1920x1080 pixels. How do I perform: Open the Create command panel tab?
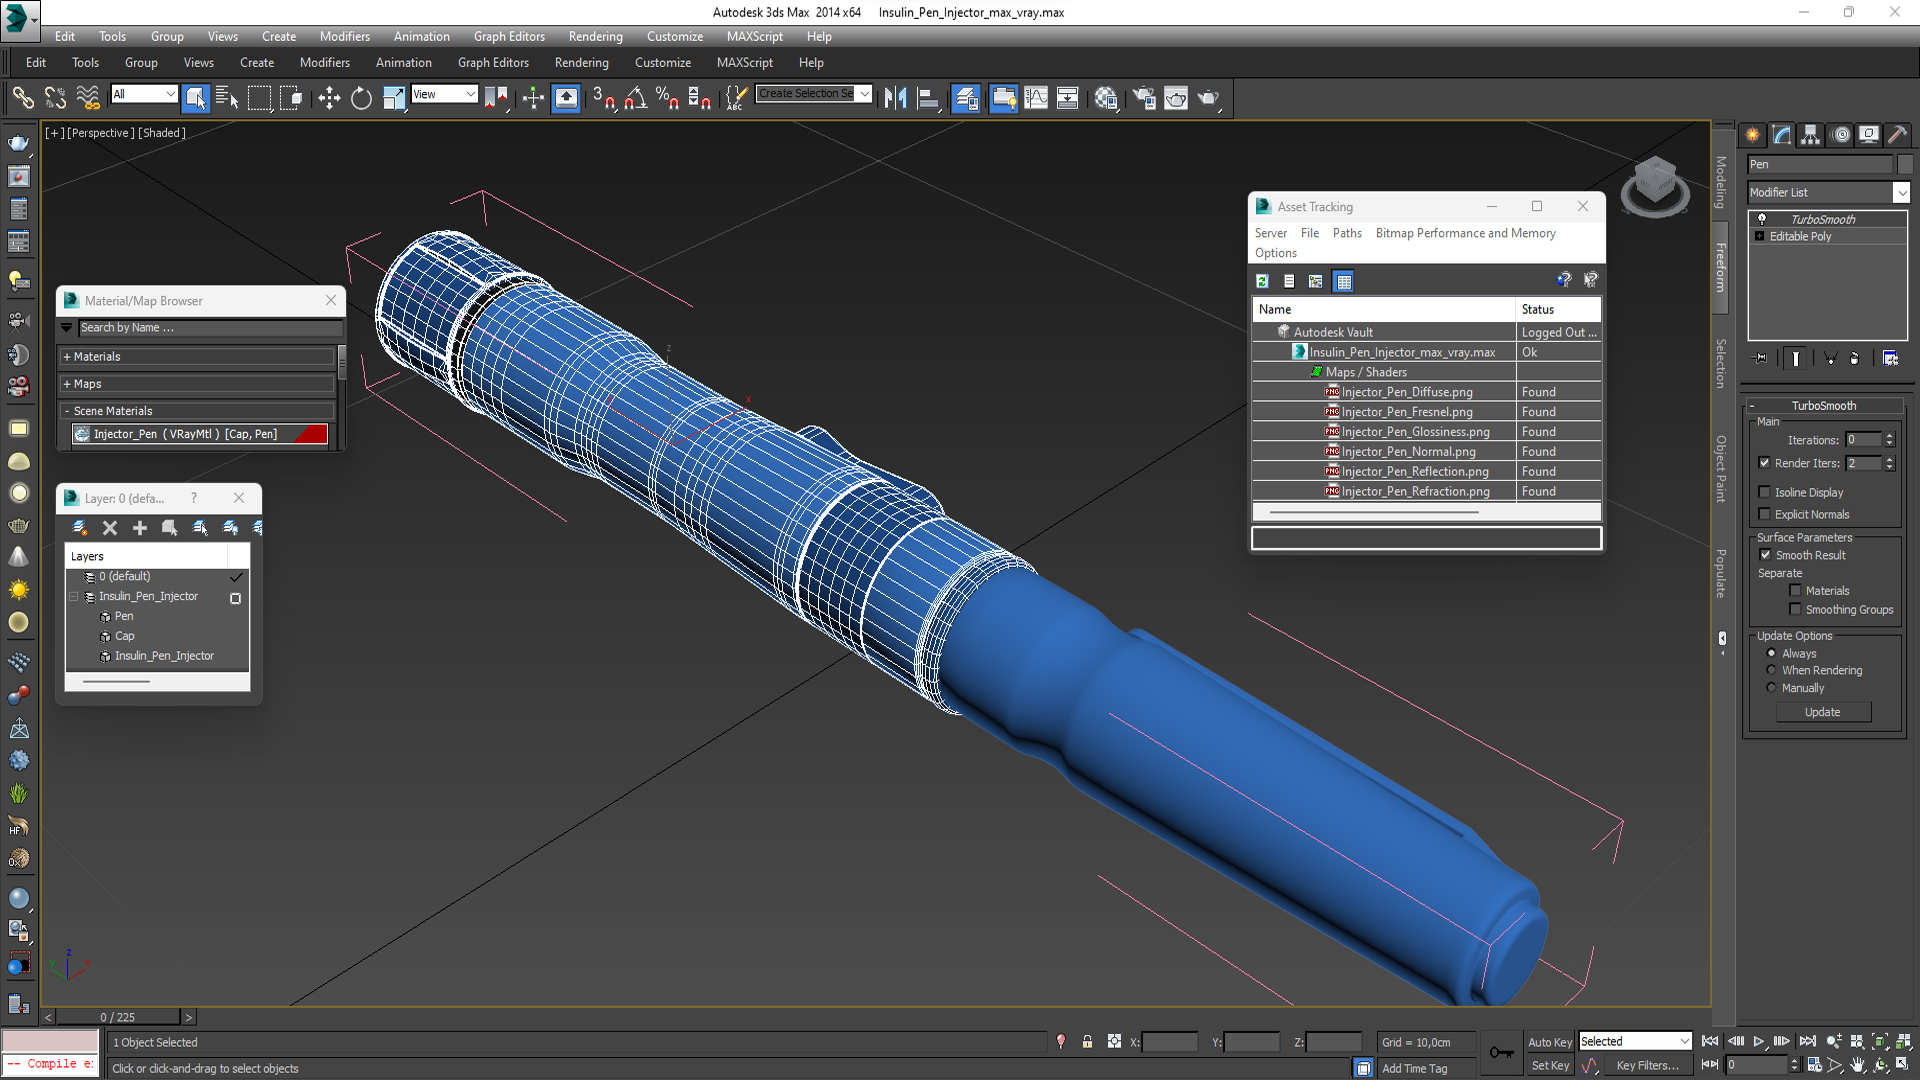1753,135
